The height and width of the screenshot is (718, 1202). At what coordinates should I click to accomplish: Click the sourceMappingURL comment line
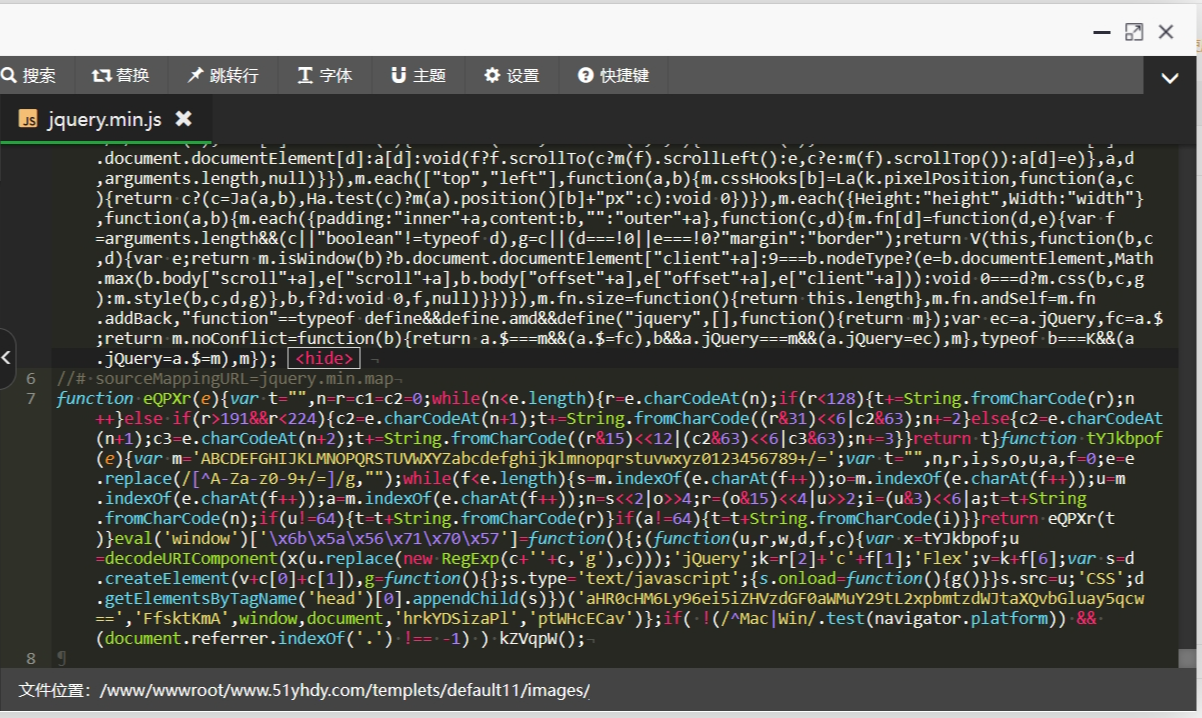click(x=229, y=378)
